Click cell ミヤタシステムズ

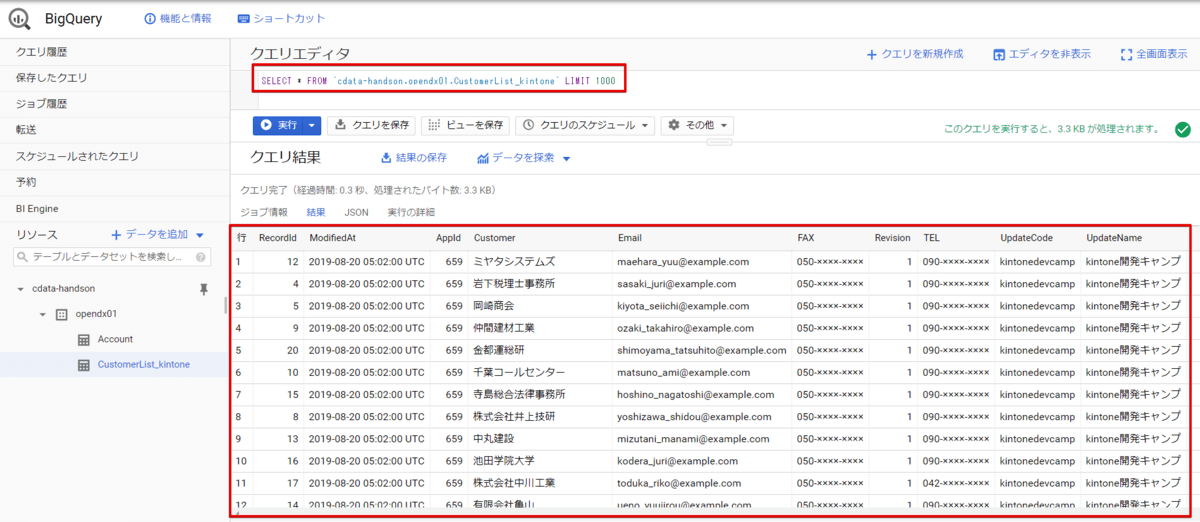tap(514, 262)
